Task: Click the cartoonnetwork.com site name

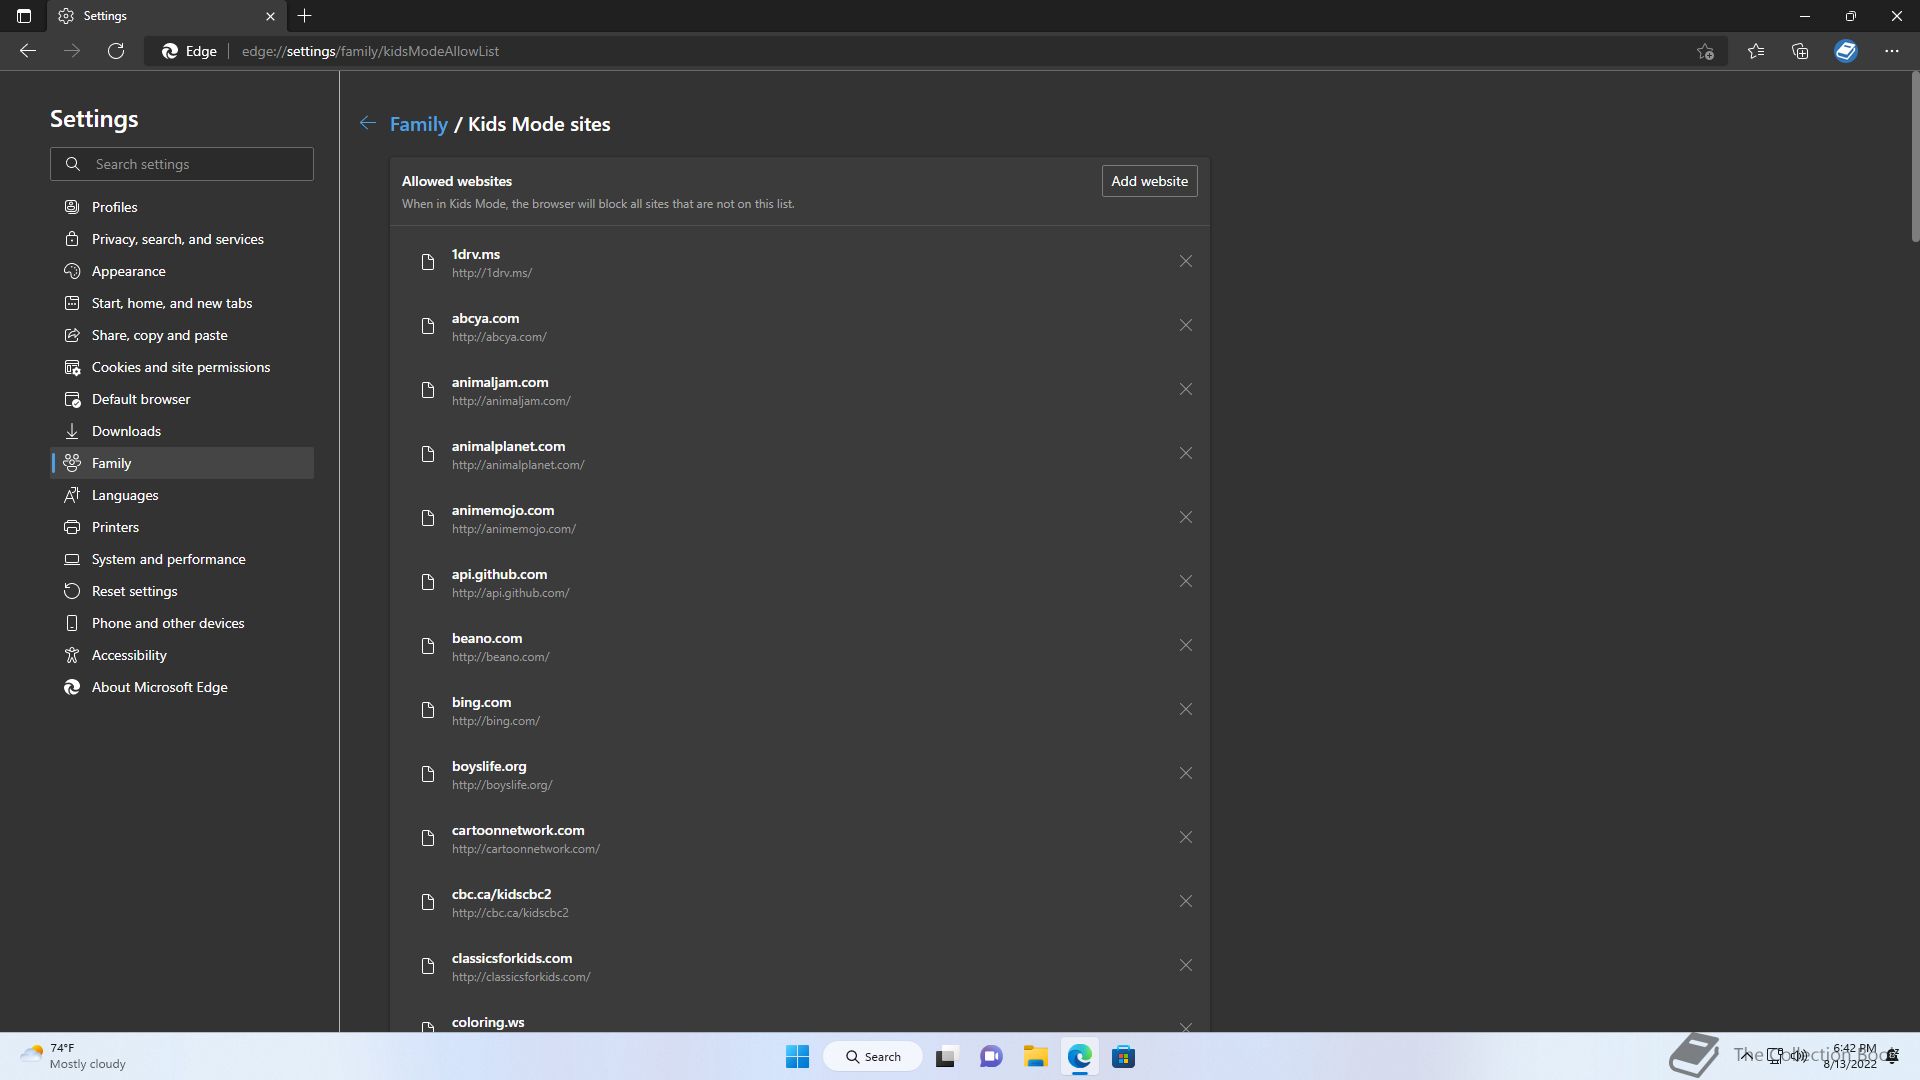Action: pyautogui.click(x=518, y=830)
